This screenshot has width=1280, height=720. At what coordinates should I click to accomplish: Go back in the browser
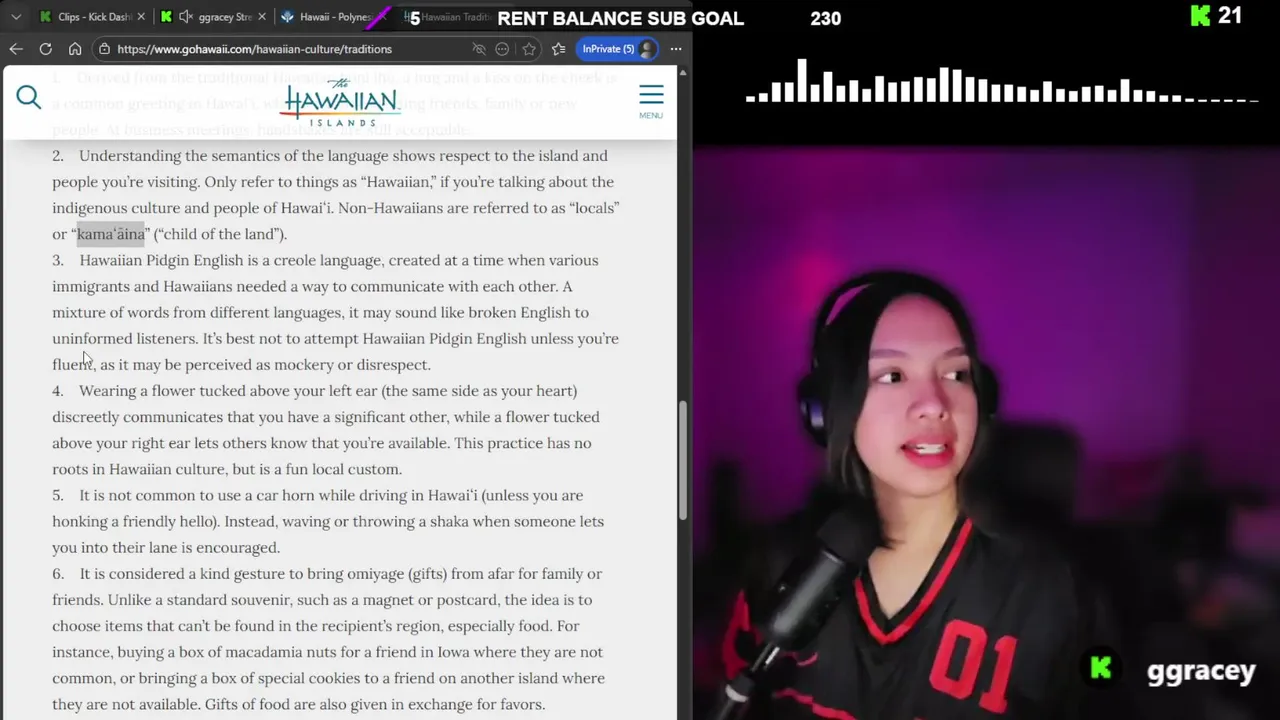(x=16, y=48)
